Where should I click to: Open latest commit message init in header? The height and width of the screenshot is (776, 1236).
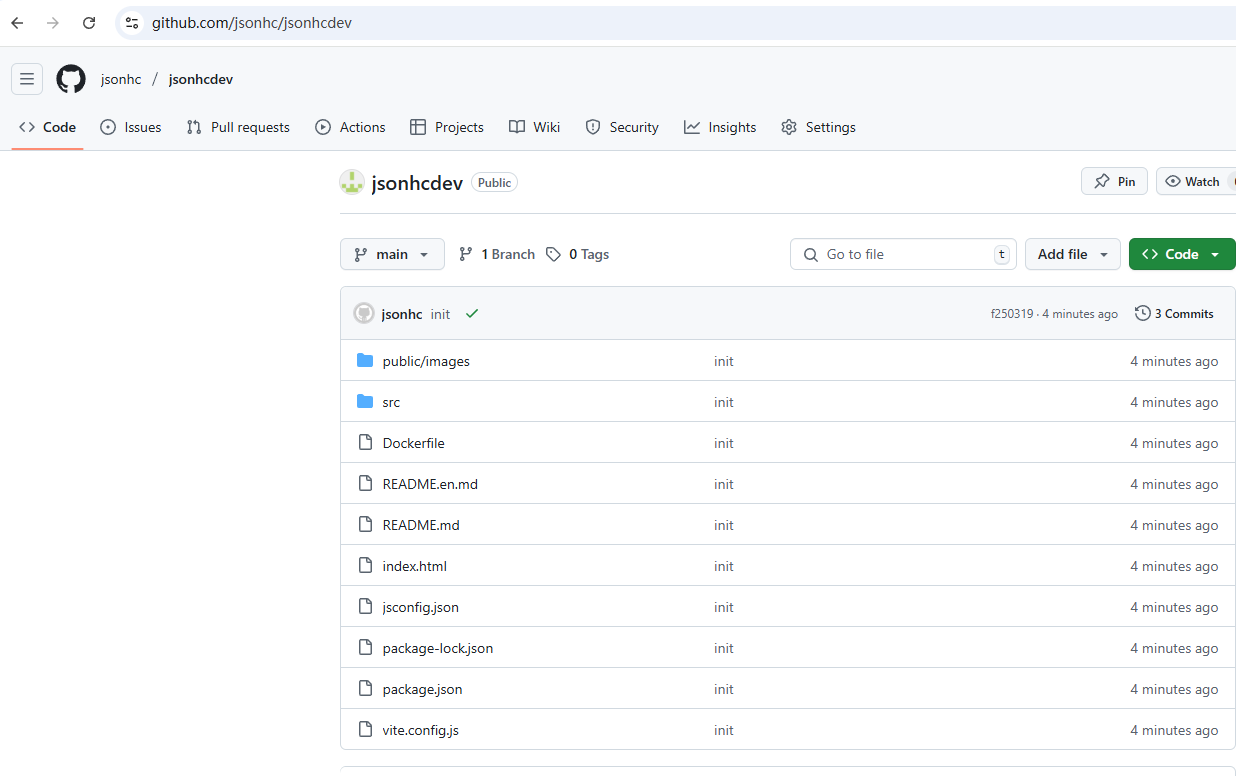pyautogui.click(x=441, y=314)
